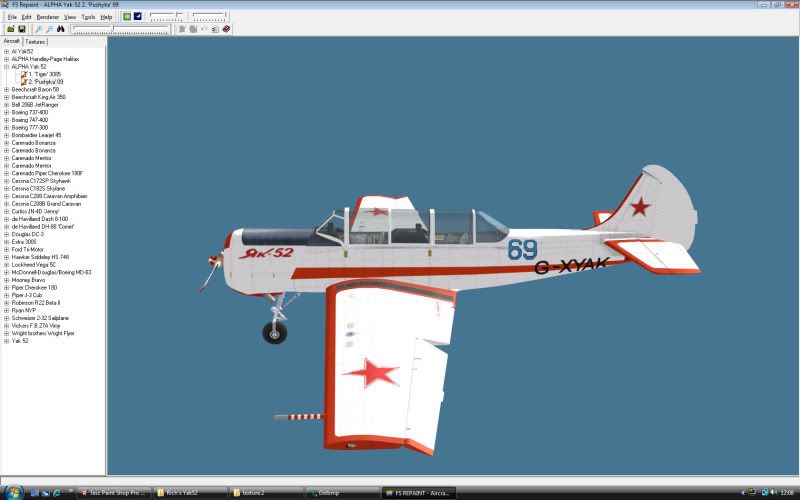Click the icon beside 2. 'Pushyka' 09 livery

click(x=23, y=82)
